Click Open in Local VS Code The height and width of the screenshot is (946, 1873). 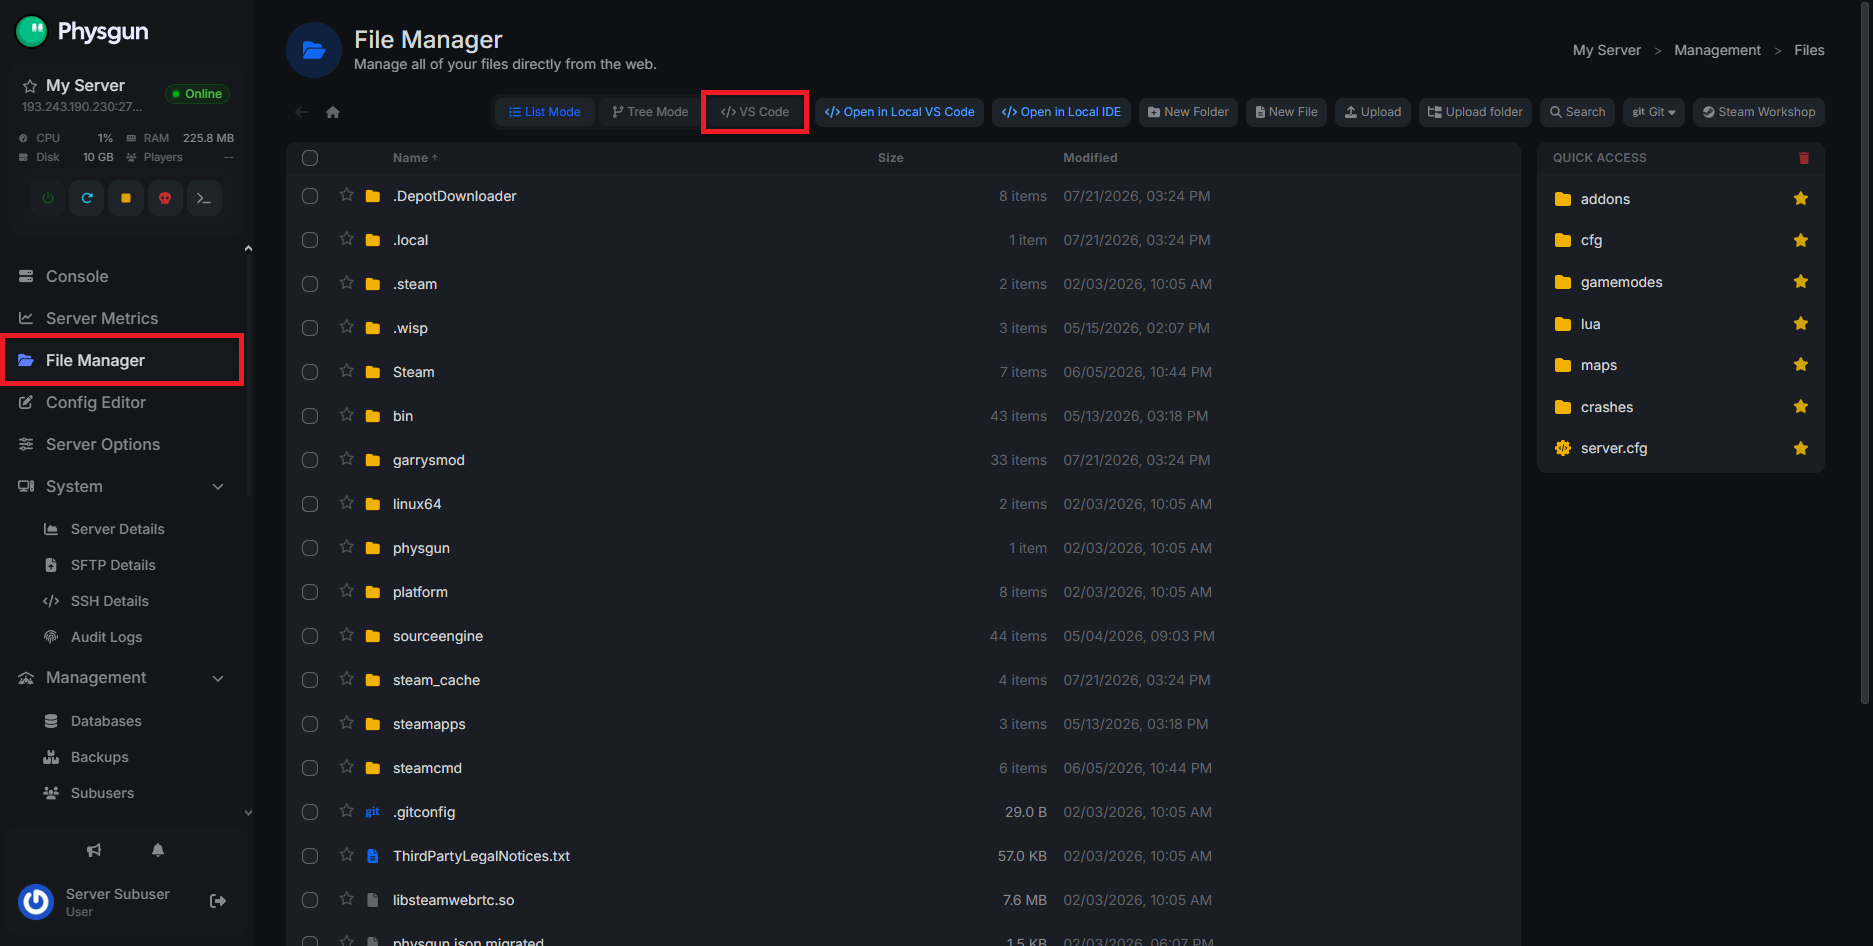click(899, 112)
